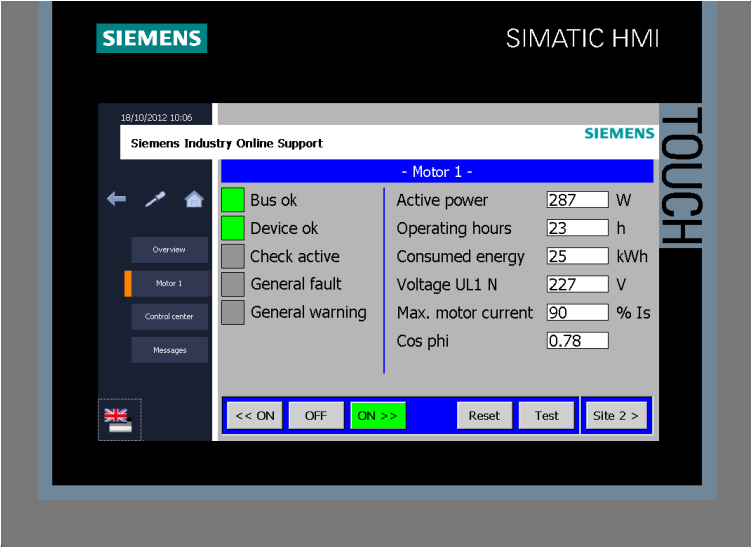Screen dimensions: 753x547
Task: Click the Reset button
Action: (485, 415)
